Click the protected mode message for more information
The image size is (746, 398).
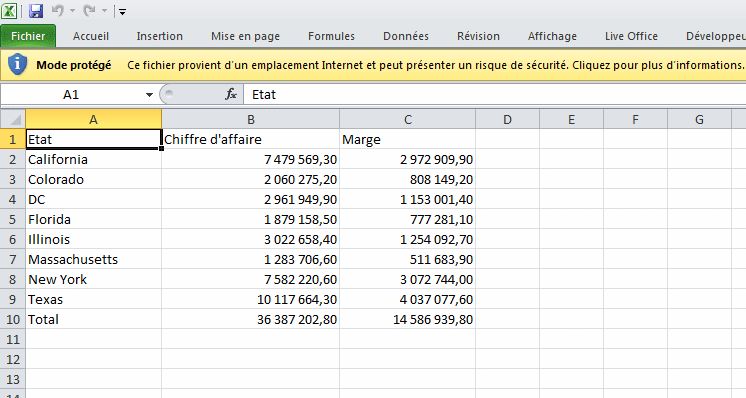(436, 65)
